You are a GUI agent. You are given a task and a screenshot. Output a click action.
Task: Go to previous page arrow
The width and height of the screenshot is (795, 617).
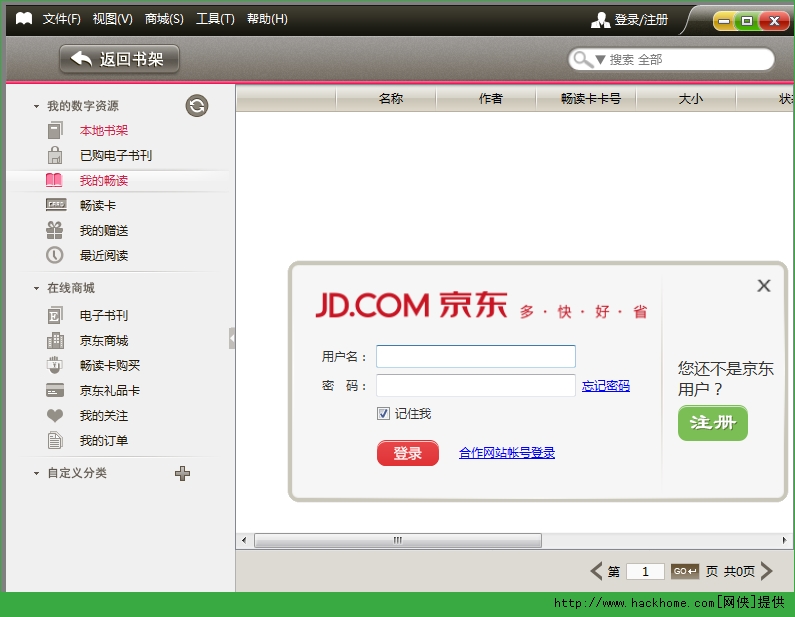(x=596, y=571)
